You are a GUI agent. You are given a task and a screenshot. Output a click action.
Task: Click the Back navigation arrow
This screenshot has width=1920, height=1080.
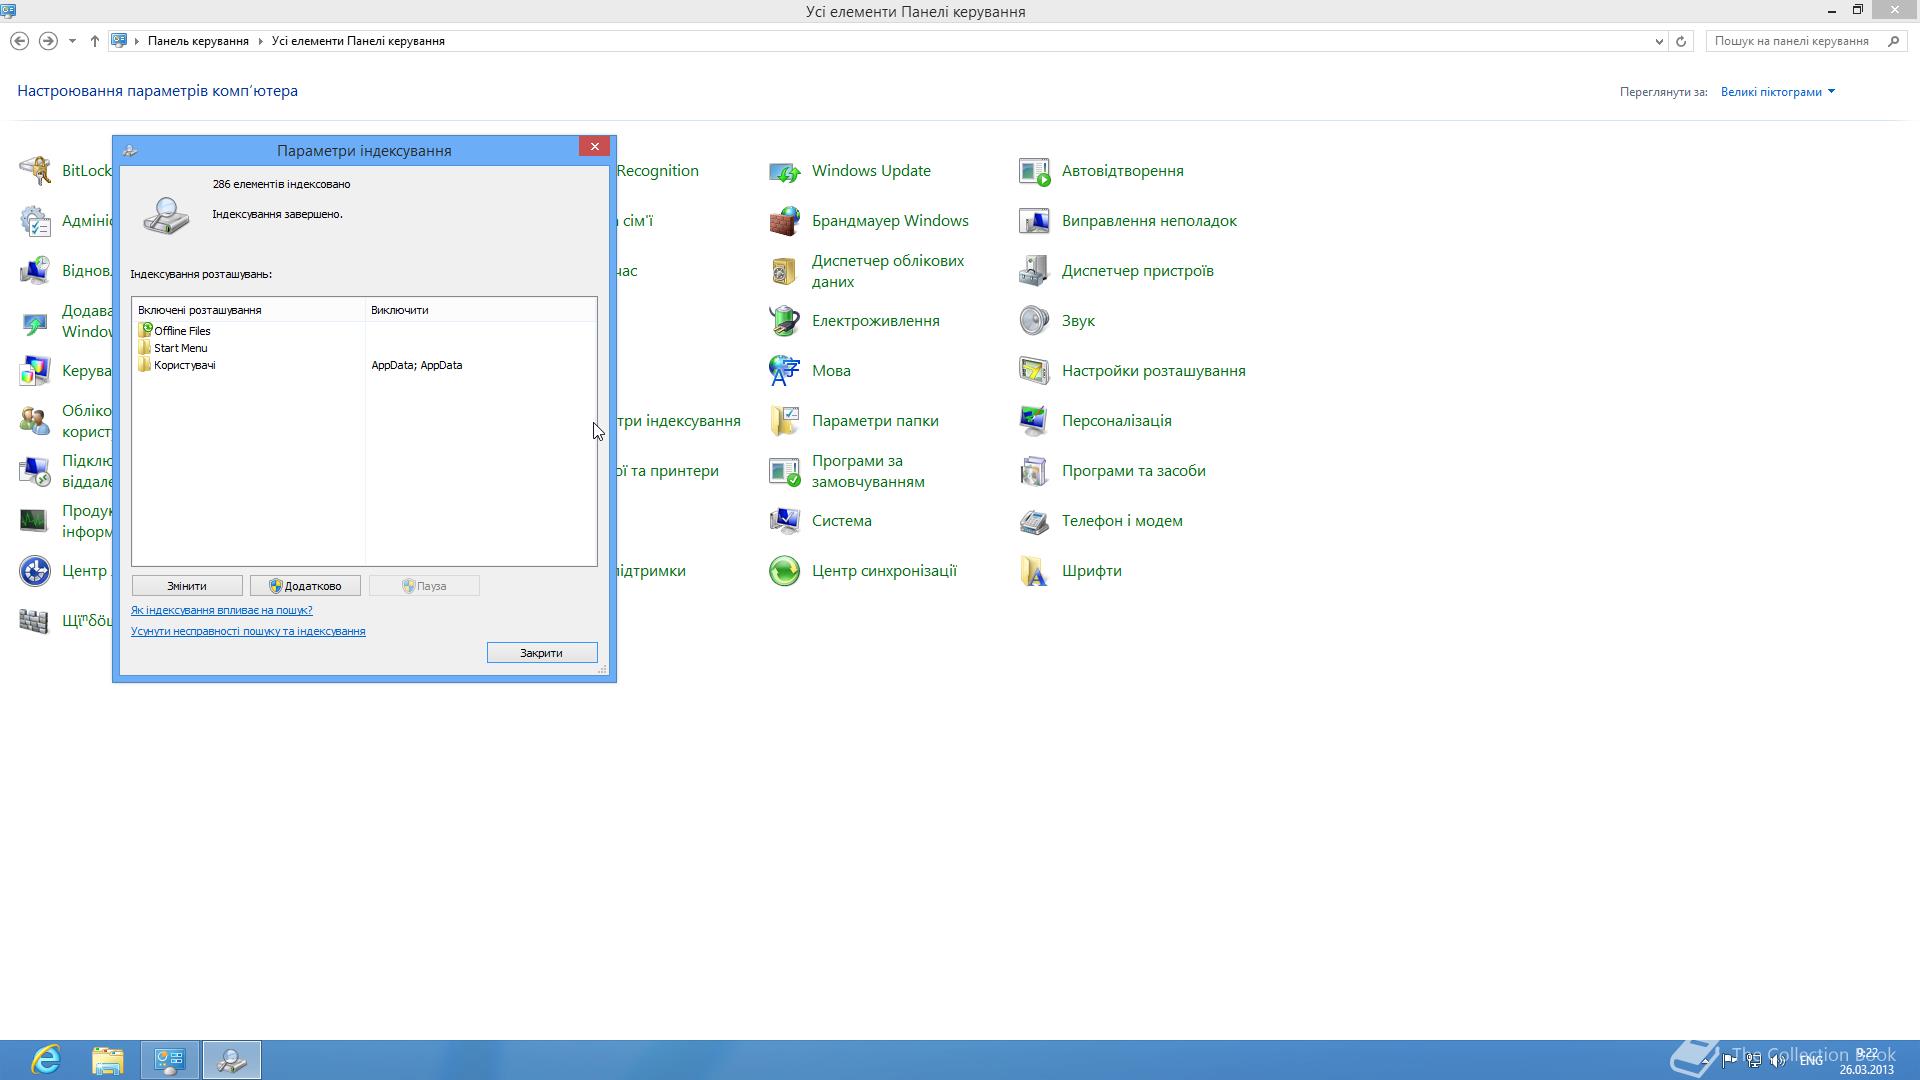click(19, 41)
